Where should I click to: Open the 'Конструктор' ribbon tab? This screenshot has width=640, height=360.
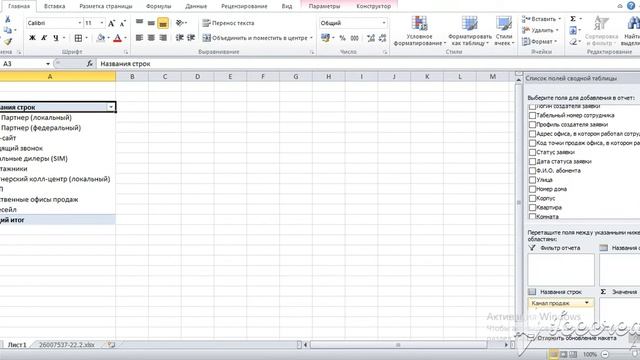[373, 6]
